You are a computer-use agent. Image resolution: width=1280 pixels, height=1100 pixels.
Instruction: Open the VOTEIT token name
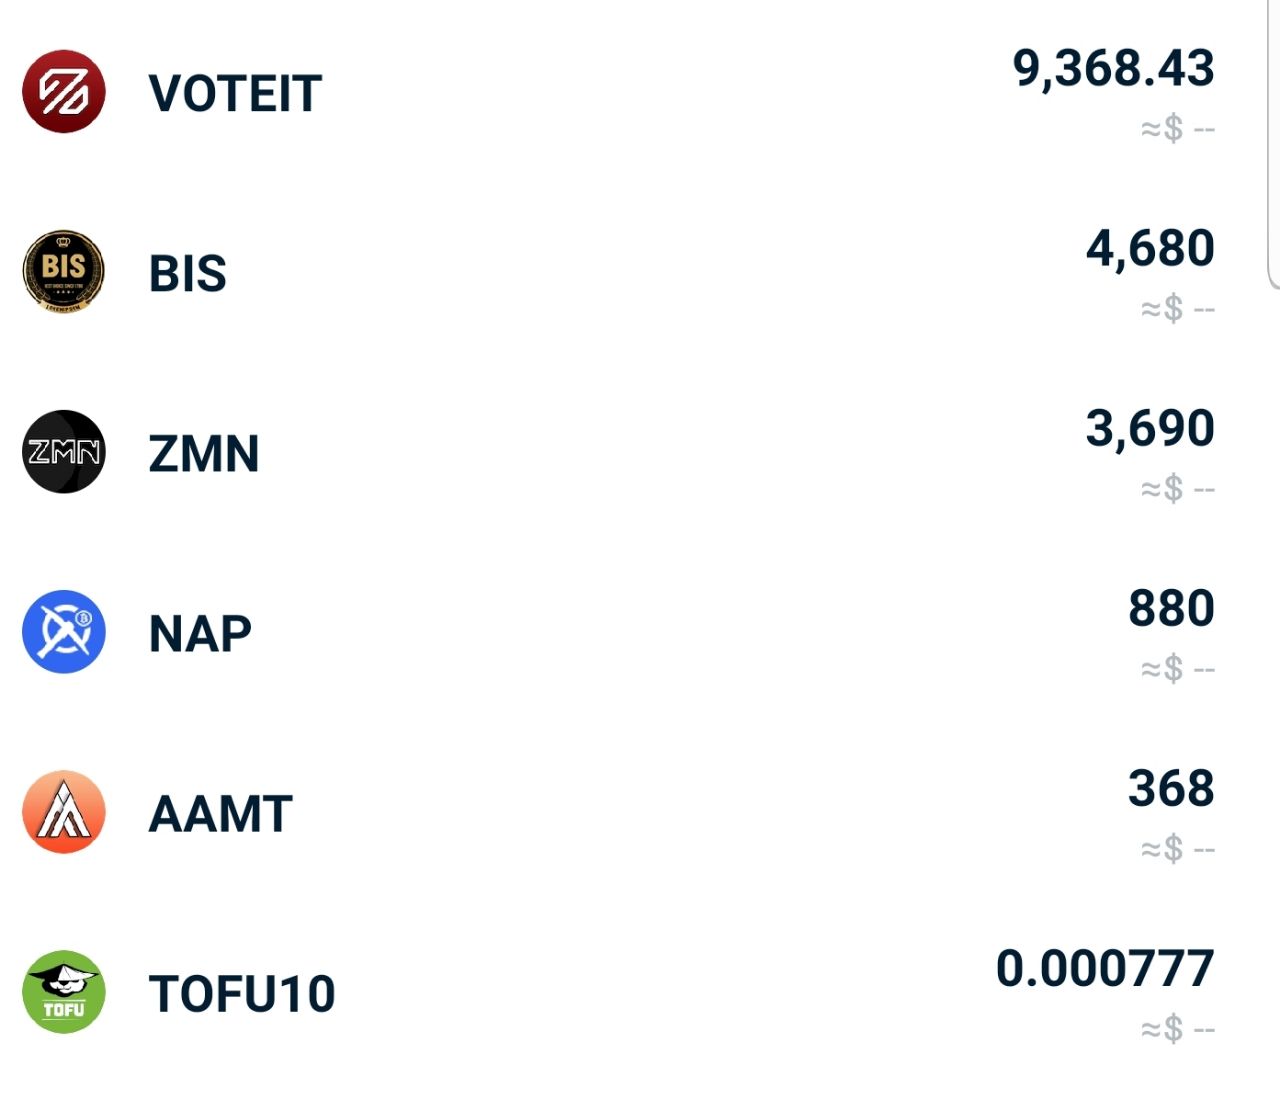point(235,94)
